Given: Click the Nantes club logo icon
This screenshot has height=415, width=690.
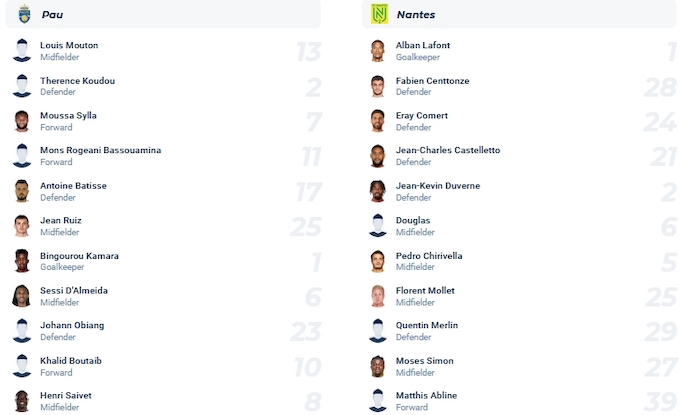Looking at the screenshot, I should pyautogui.click(x=379, y=14).
